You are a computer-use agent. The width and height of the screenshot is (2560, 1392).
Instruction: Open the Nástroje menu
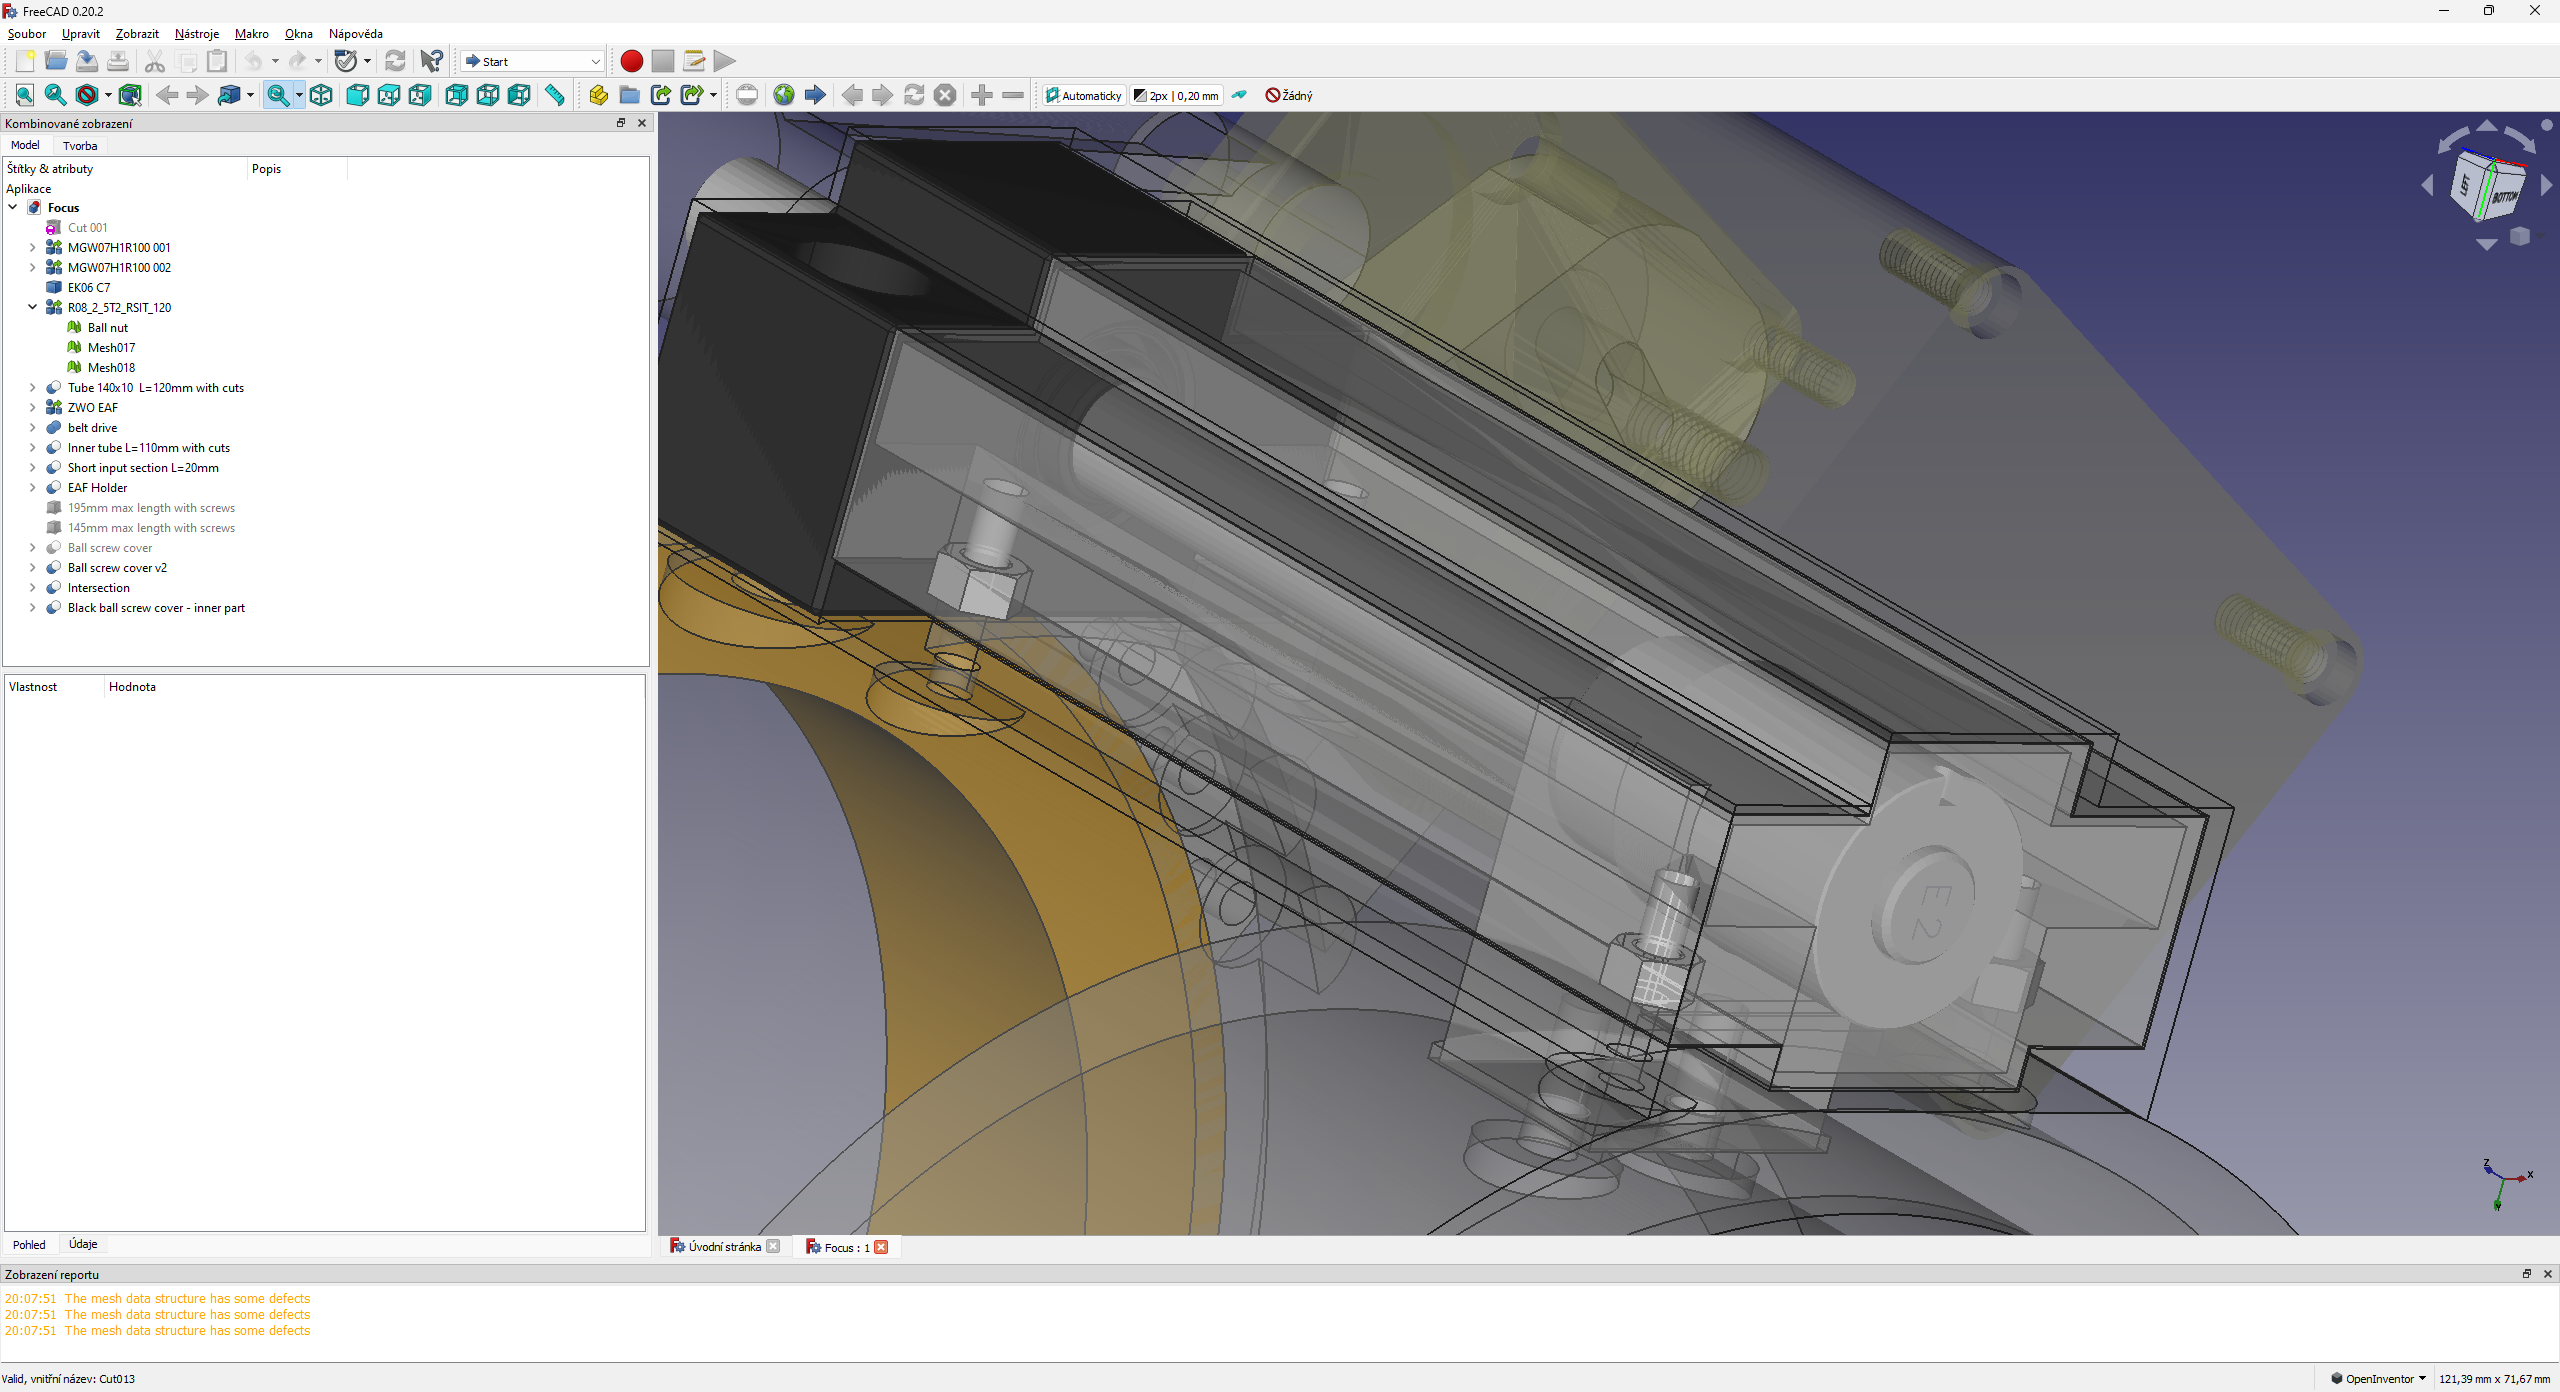tap(196, 33)
